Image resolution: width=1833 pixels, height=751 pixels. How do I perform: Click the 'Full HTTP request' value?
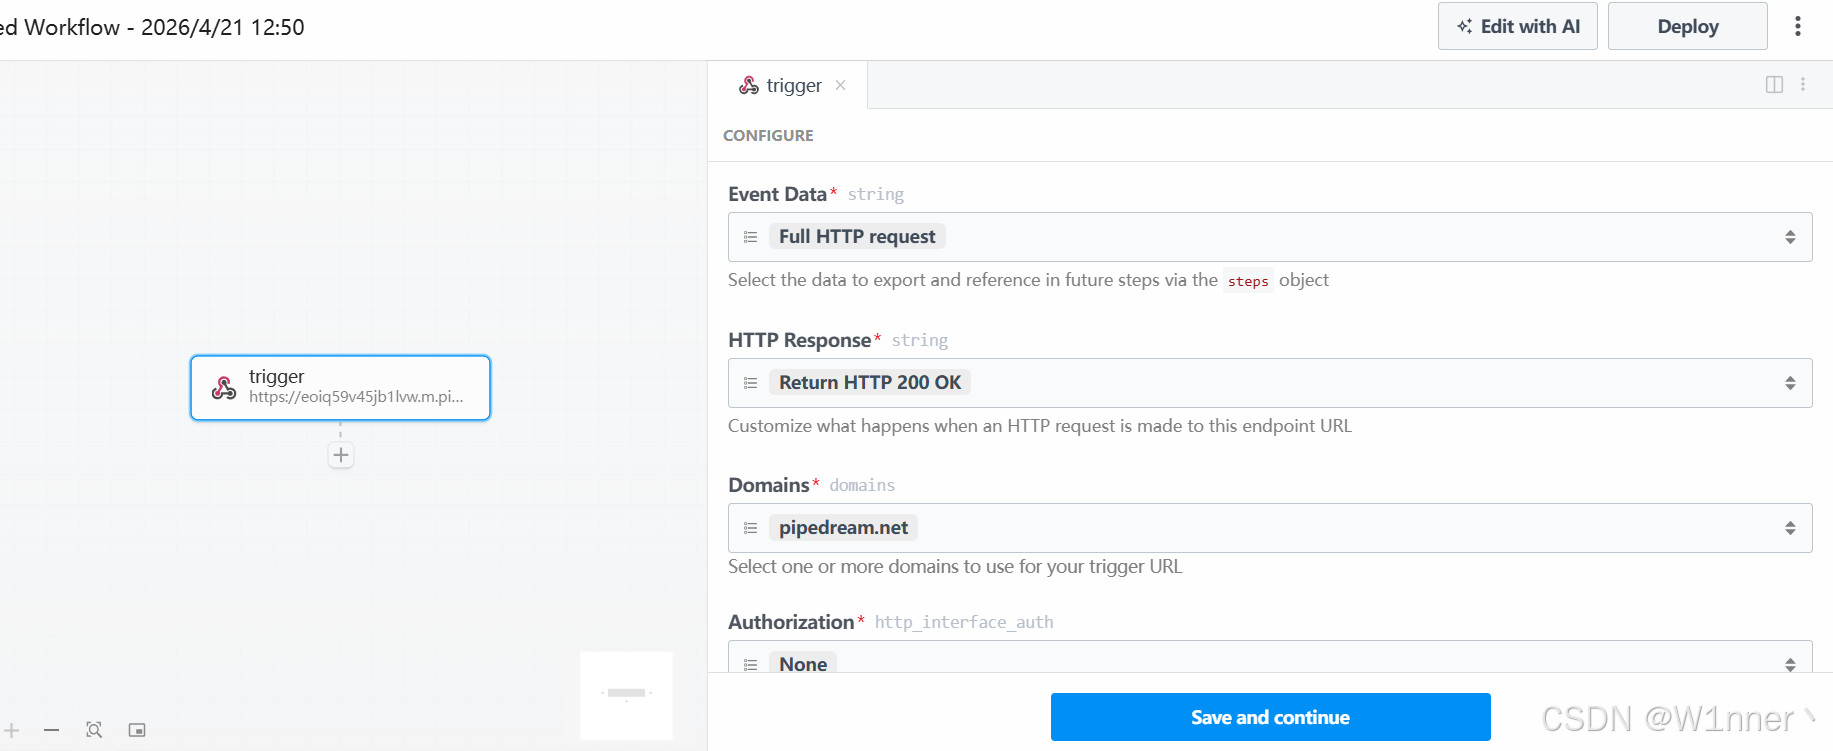pos(857,237)
